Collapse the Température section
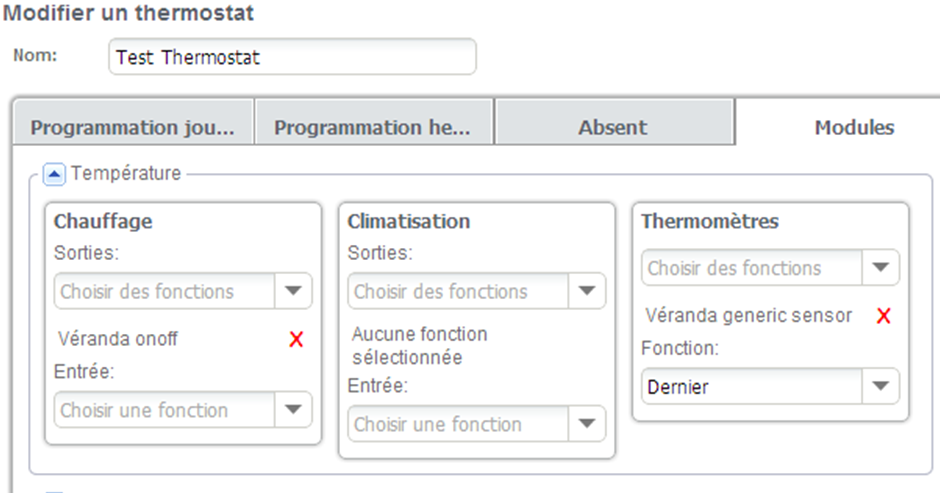 56,174
